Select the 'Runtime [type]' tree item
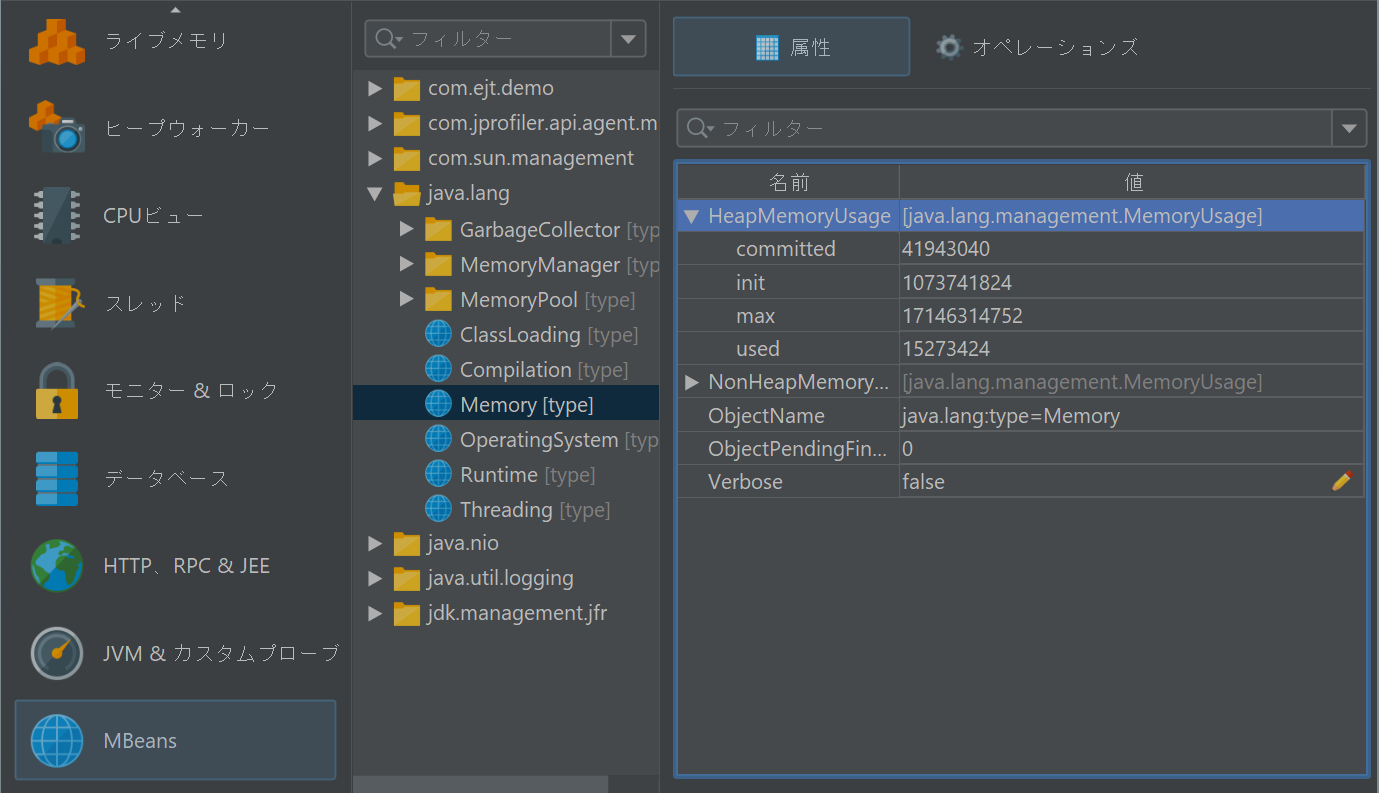 [527, 474]
